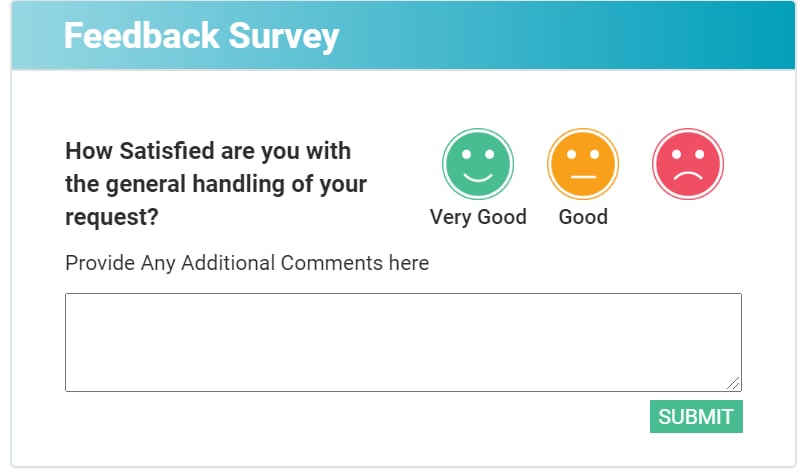Click the smile on the green emoticon
The height and width of the screenshot is (474, 806).
point(478,177)
